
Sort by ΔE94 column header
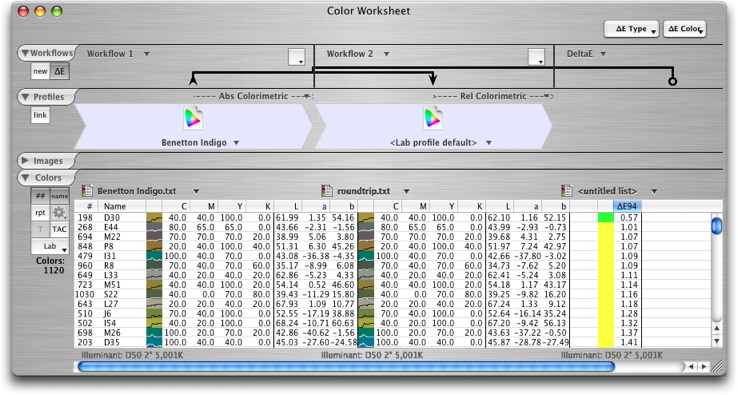[627, 206]
